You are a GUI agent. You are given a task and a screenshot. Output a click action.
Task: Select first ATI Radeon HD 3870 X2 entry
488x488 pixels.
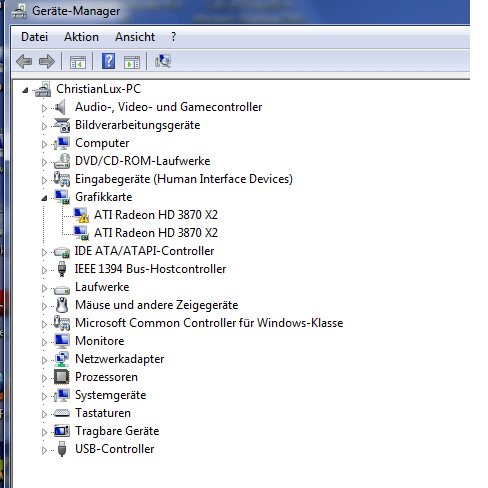pyautogui.click(x=156, y=215)
